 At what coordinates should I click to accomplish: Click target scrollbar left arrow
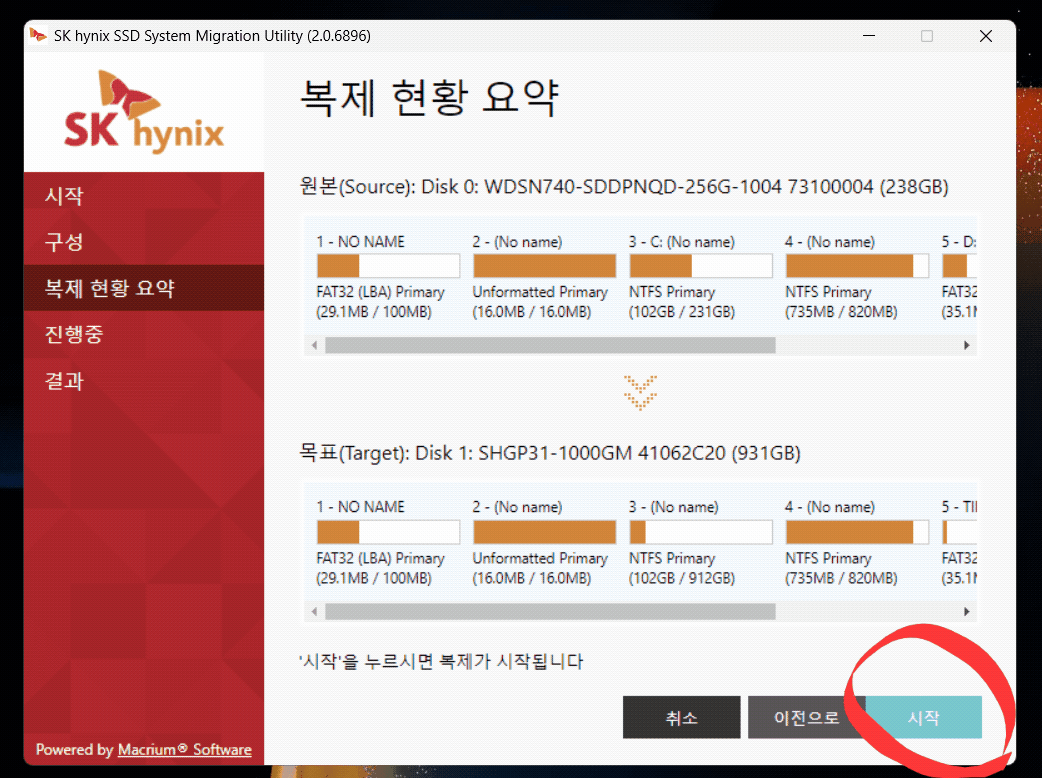(314, 611)
